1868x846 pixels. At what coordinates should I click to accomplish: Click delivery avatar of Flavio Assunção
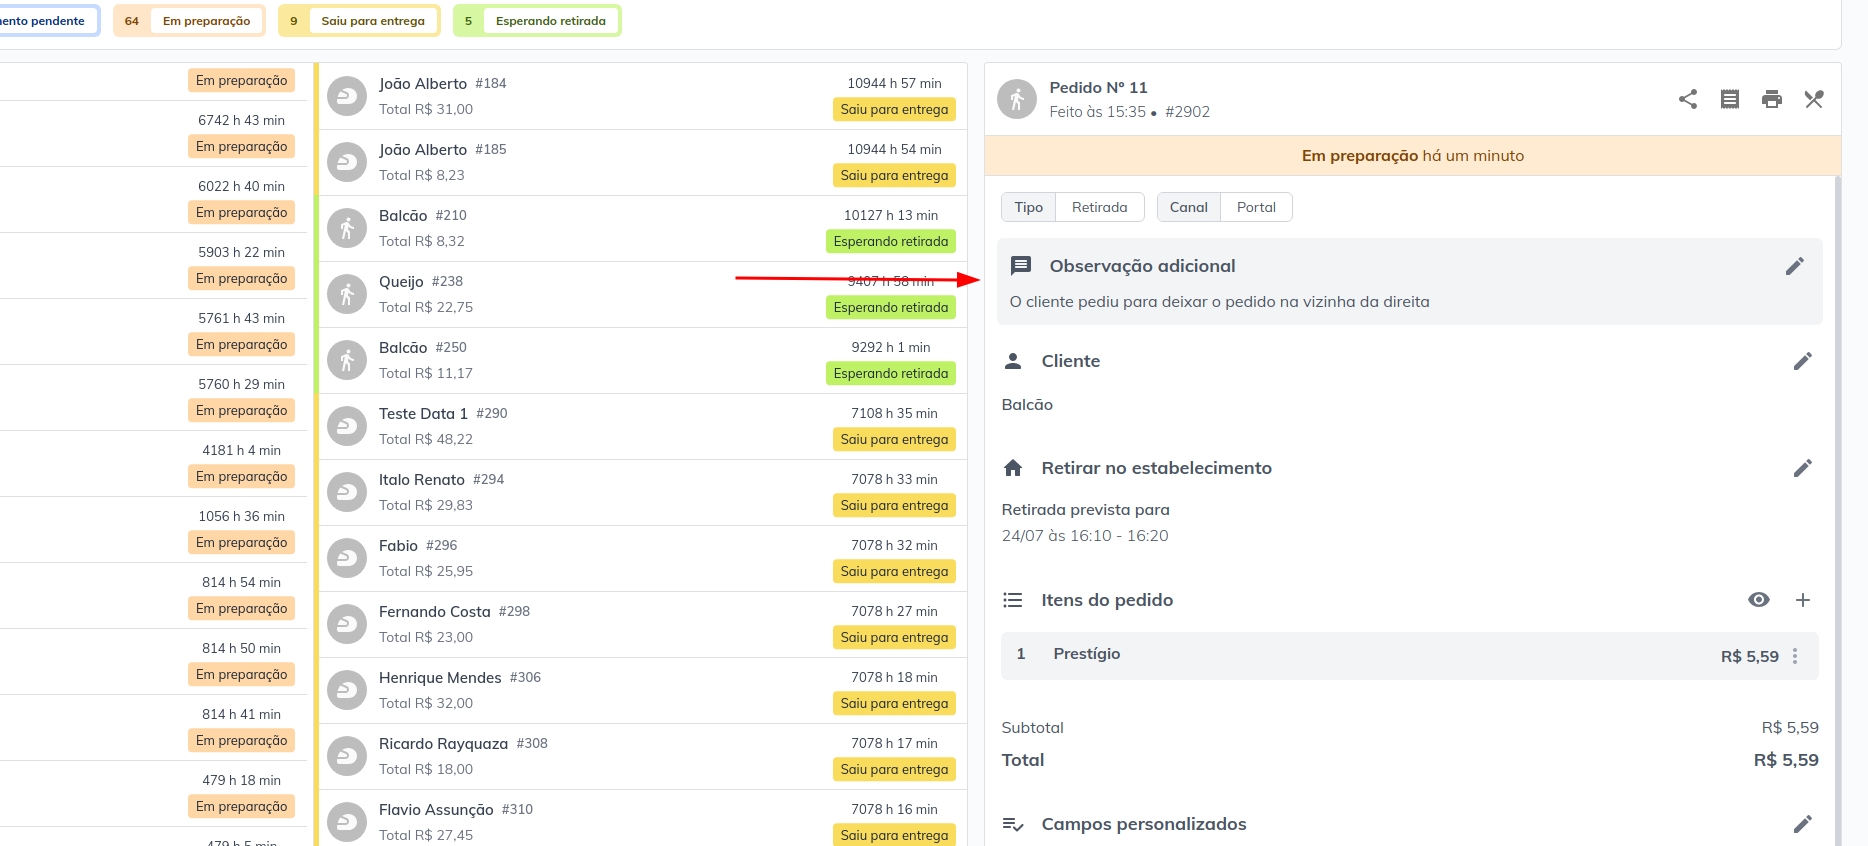click(x=347, y=822)
